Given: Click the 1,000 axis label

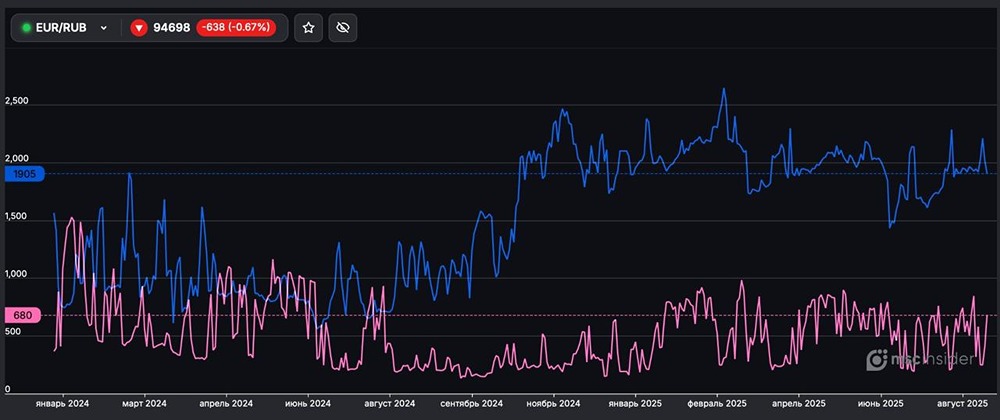Looking at the screenshot, I should [16, 275].
